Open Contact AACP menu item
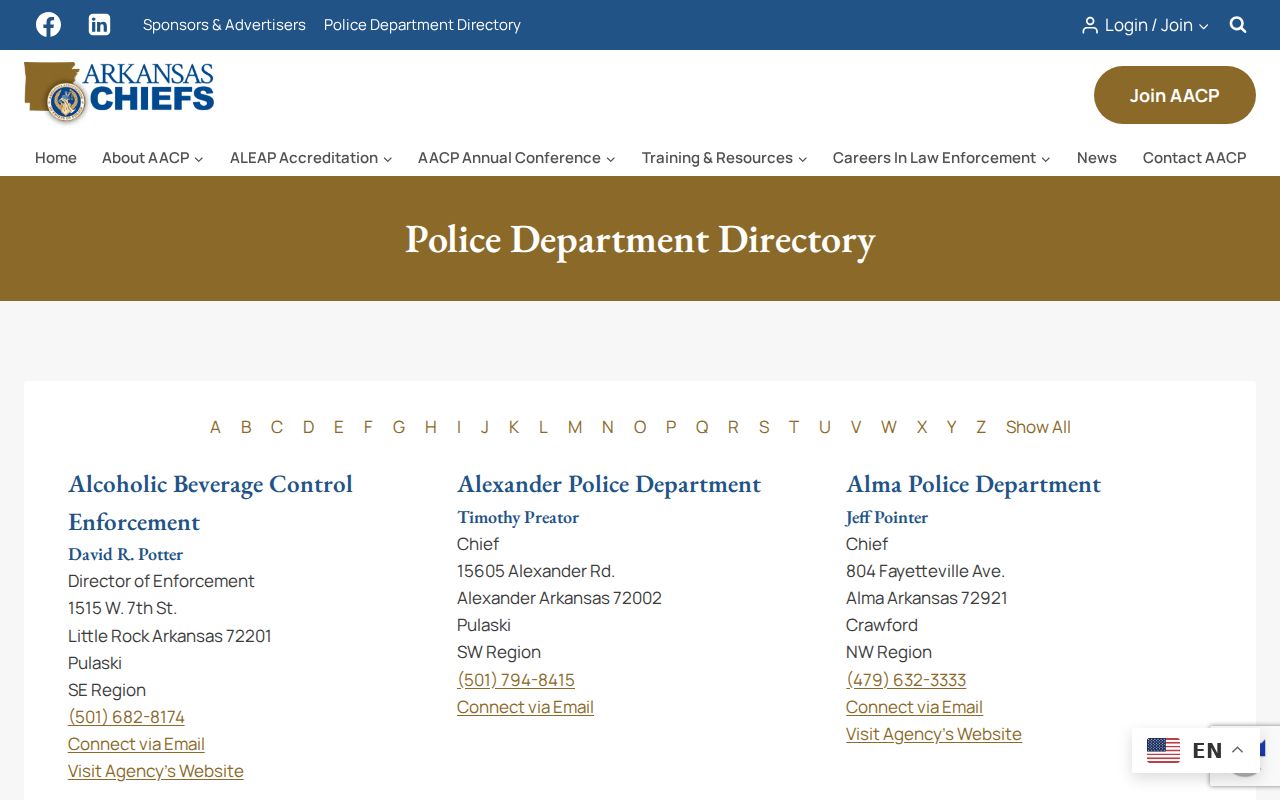This screenshot has width=1280, height=800. coord(1195,158)
